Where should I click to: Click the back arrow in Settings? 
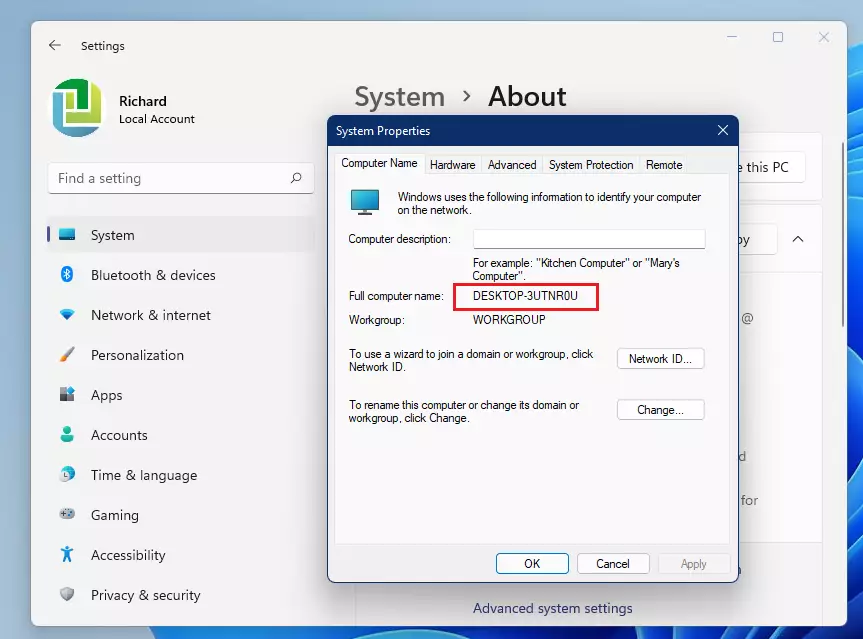coord(54,45)
